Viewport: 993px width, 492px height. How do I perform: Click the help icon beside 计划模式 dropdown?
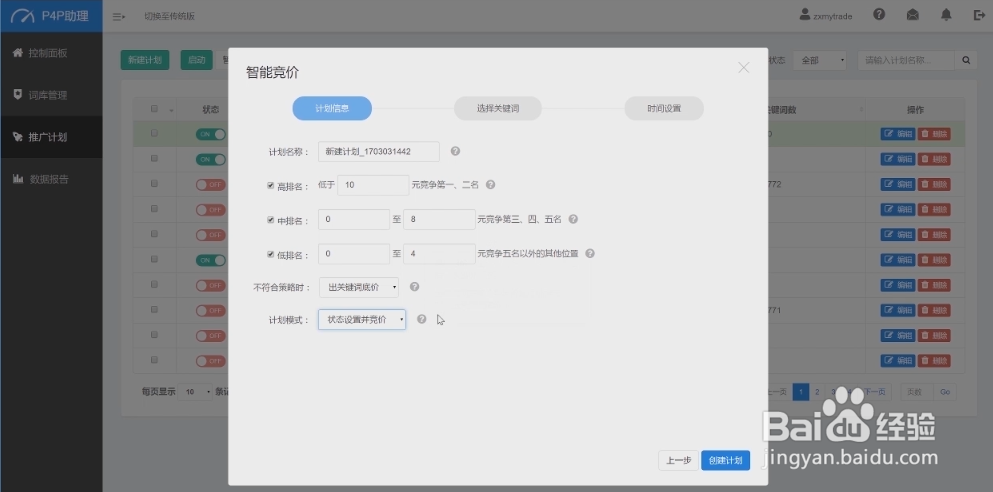422,320
